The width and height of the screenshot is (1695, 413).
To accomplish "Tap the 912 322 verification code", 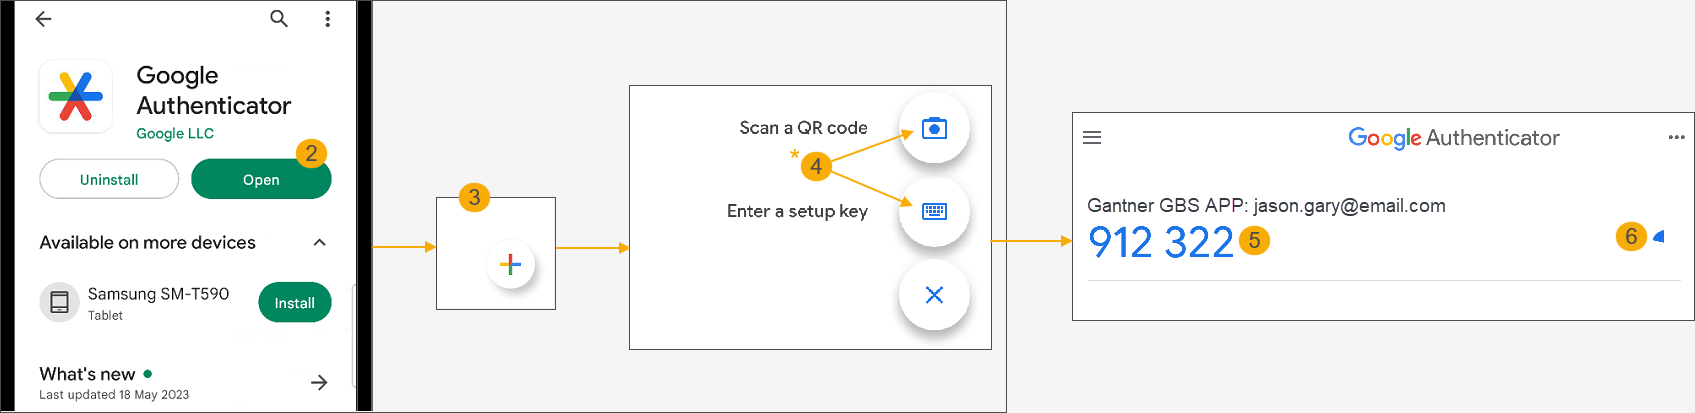I will click(1160, 243).
